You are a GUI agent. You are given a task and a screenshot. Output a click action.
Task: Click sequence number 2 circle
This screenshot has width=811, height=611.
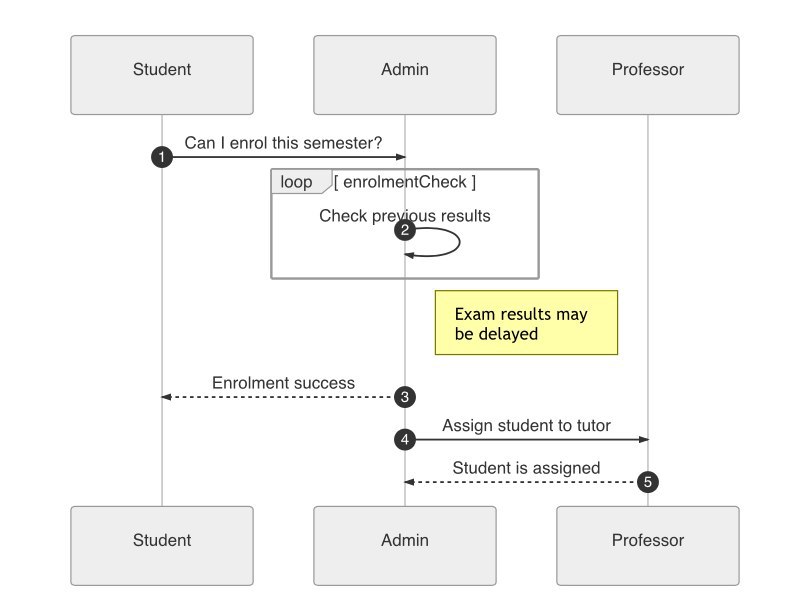click(405, 230)
